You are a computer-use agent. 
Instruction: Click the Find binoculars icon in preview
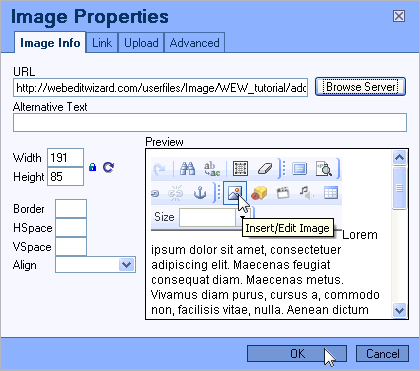[187, 168]
